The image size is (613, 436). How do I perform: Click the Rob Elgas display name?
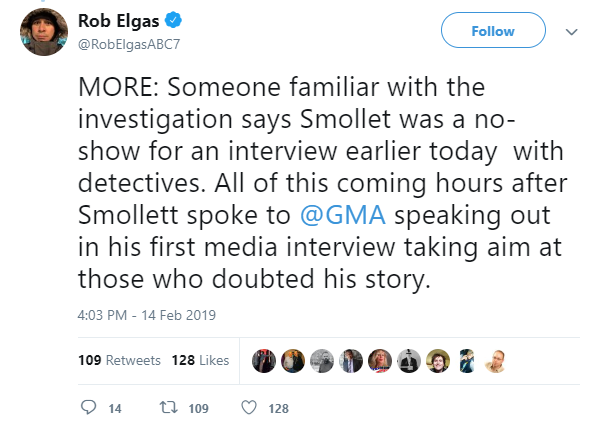pyautogui.click(x=118, y=20)
